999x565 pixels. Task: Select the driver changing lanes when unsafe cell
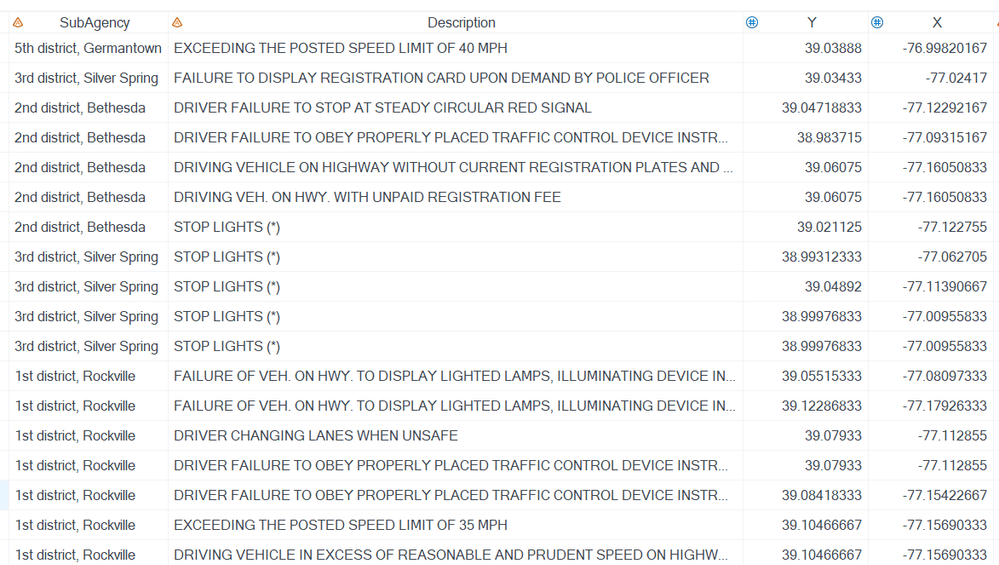(315, 436)
